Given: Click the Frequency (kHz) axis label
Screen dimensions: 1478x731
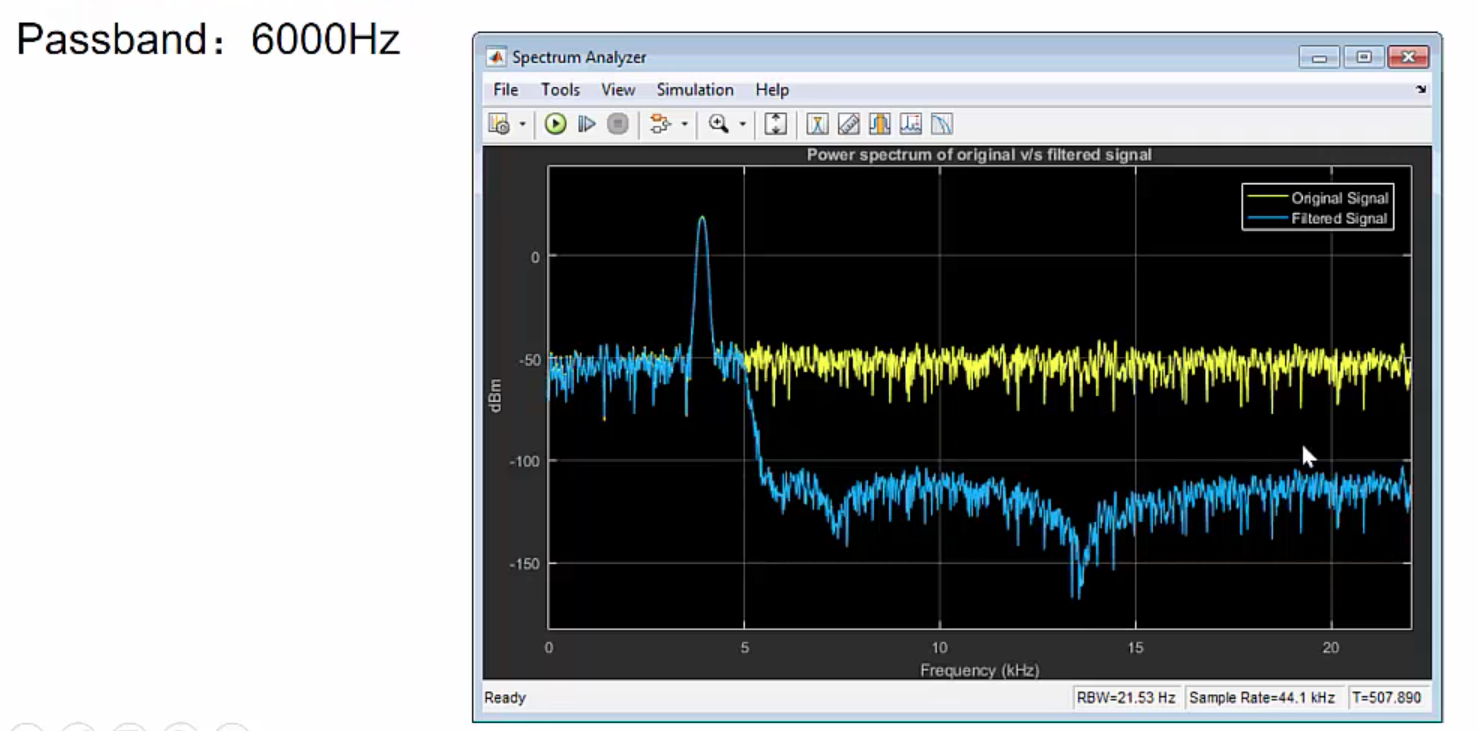Looking at the screenshot, I should point(979,670).
